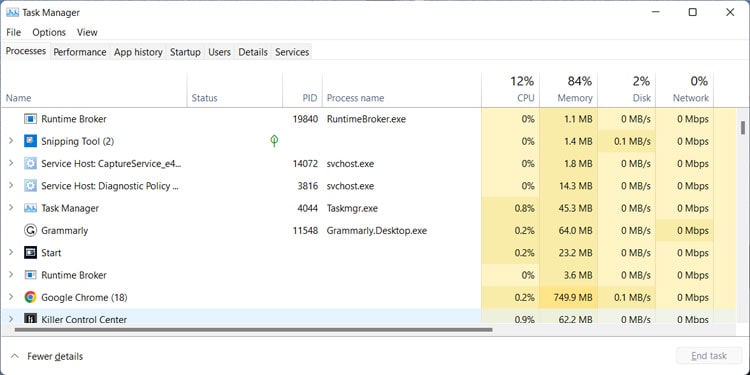Select the Killer Control Center row name

[84, 319]
